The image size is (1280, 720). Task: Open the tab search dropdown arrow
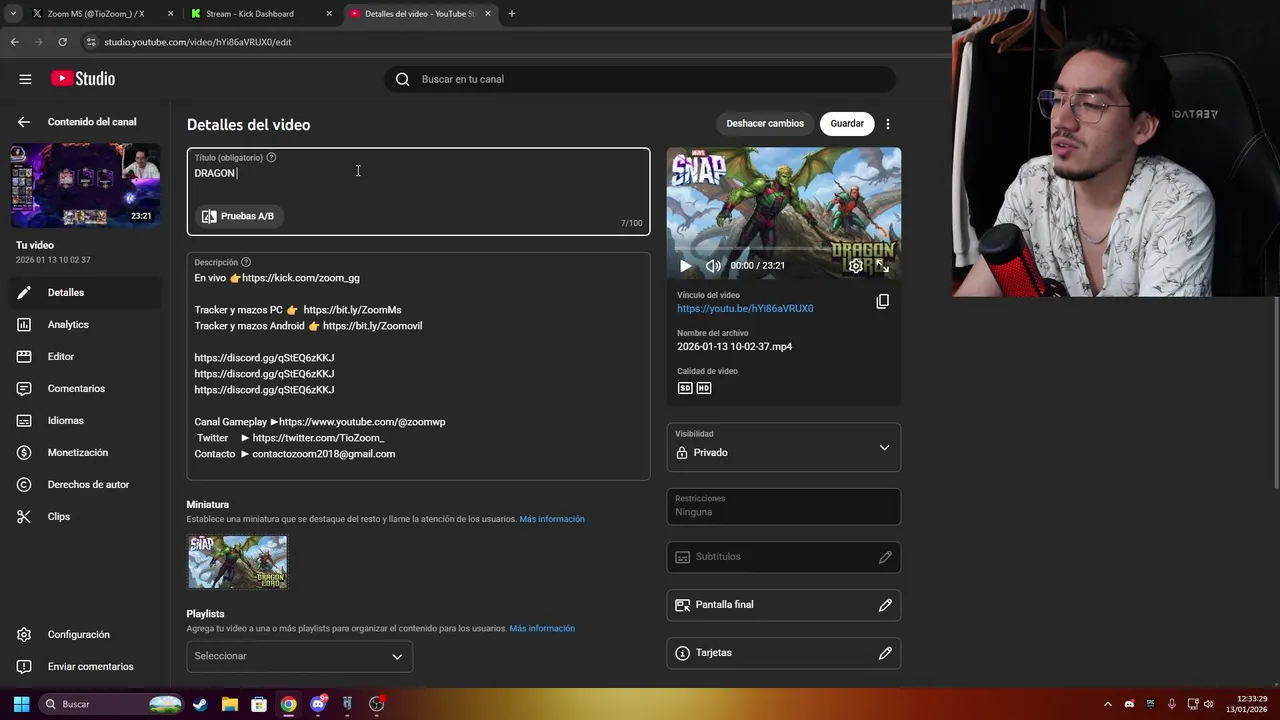click(13, 14)
